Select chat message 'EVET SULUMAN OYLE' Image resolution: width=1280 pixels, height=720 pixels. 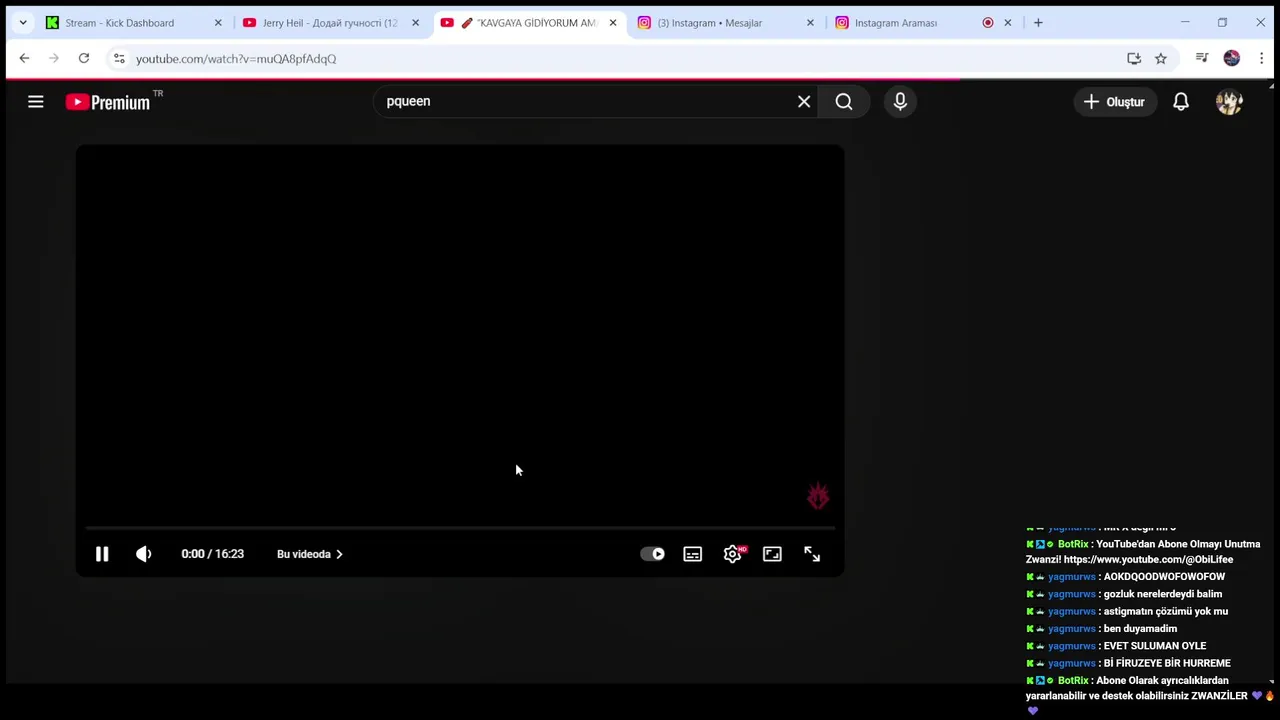click(1155, 646)
